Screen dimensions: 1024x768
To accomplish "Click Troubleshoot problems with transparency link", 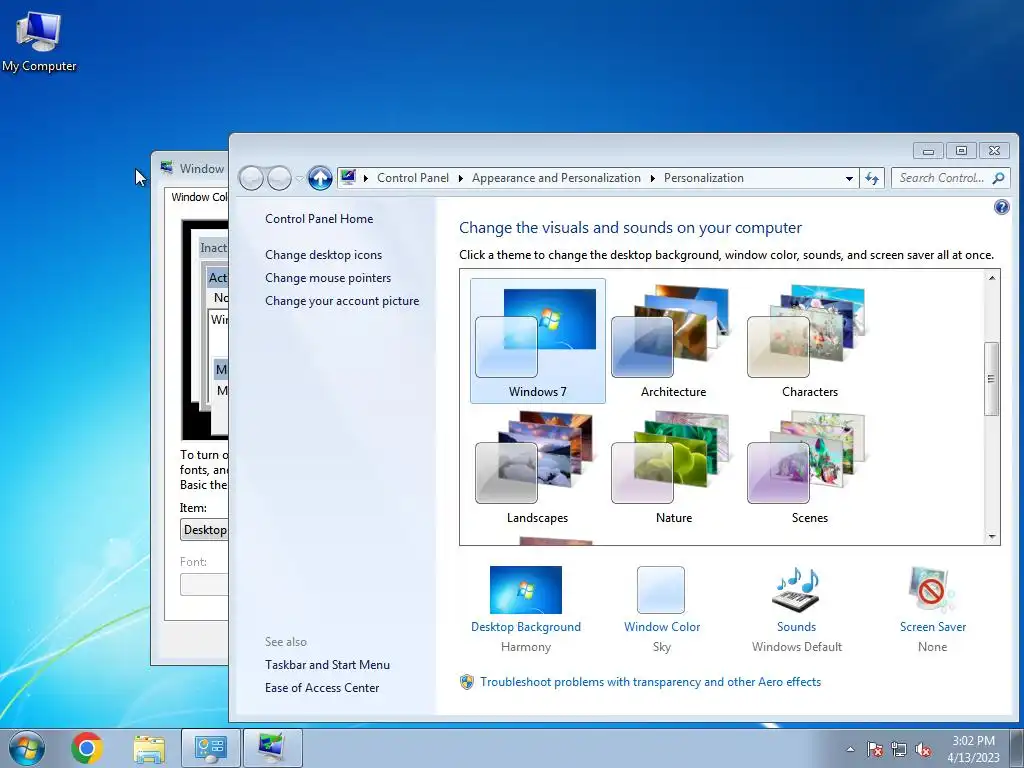I will click(x=650, y=682).
